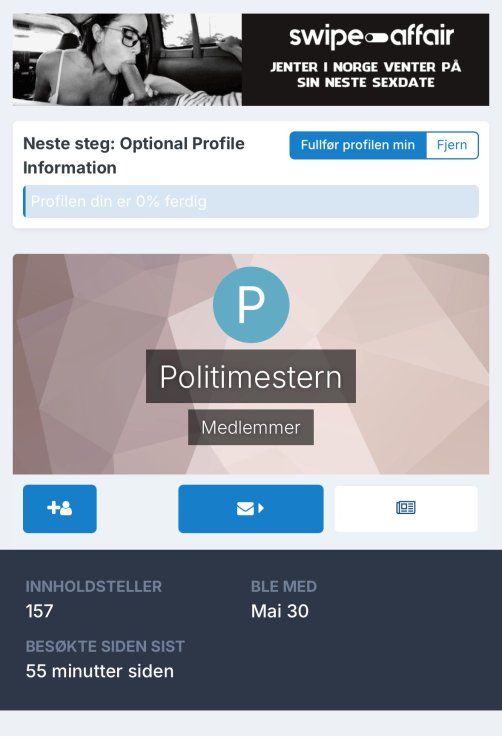Click the swipe affair logo in banner
502x750 pixels.
coord(371,36)
